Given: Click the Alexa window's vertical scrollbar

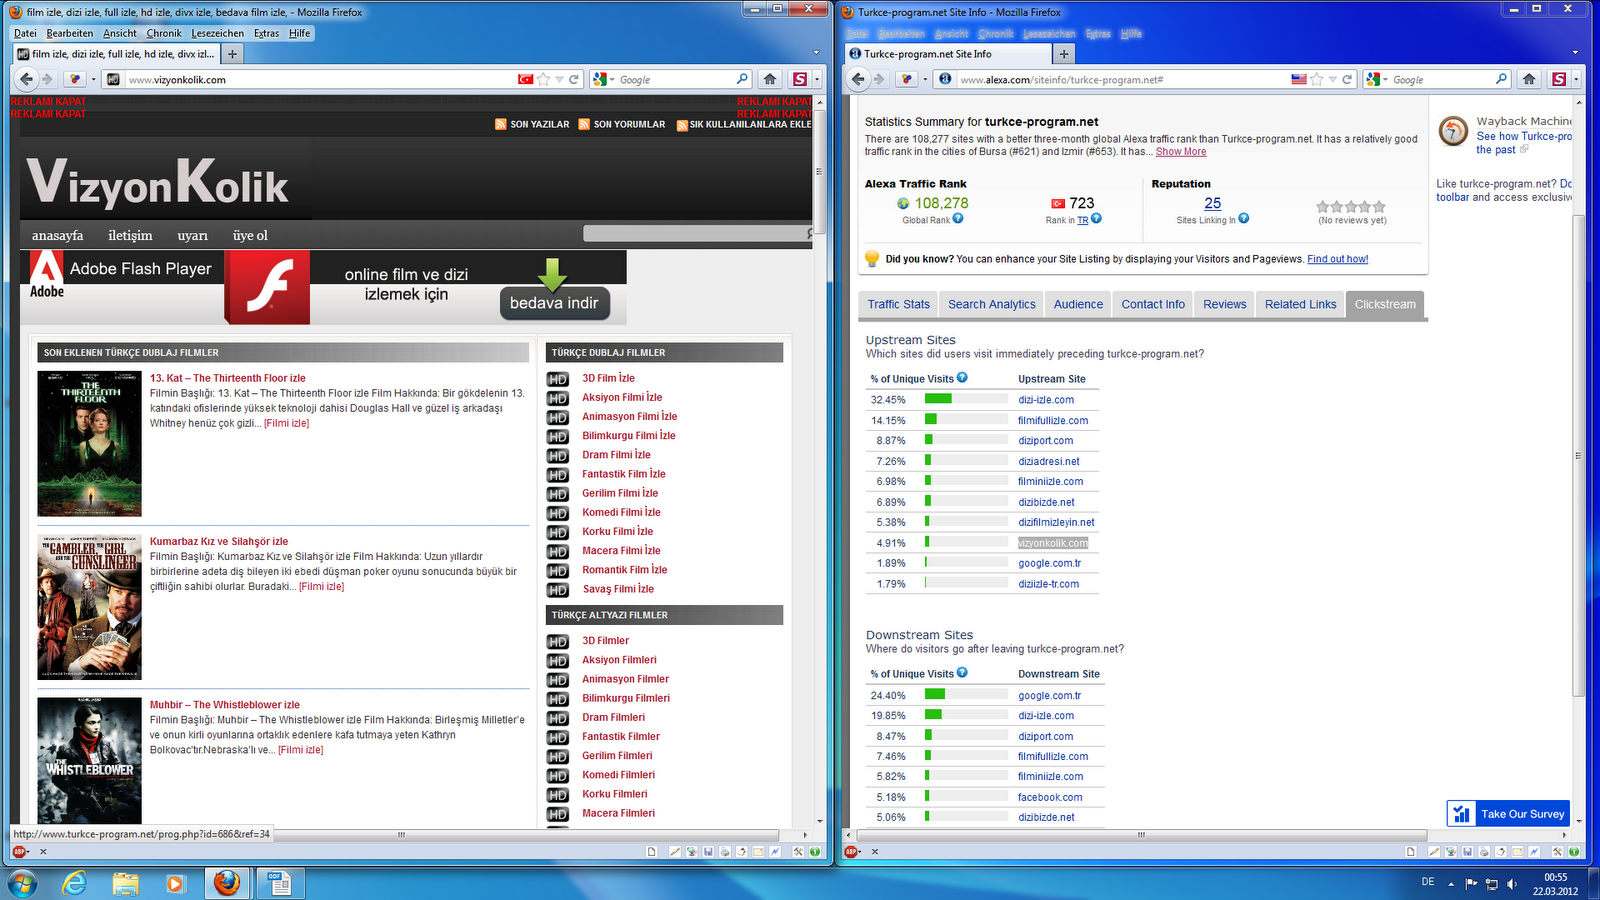Looking at the screenshot, I should pos(1579,455).
